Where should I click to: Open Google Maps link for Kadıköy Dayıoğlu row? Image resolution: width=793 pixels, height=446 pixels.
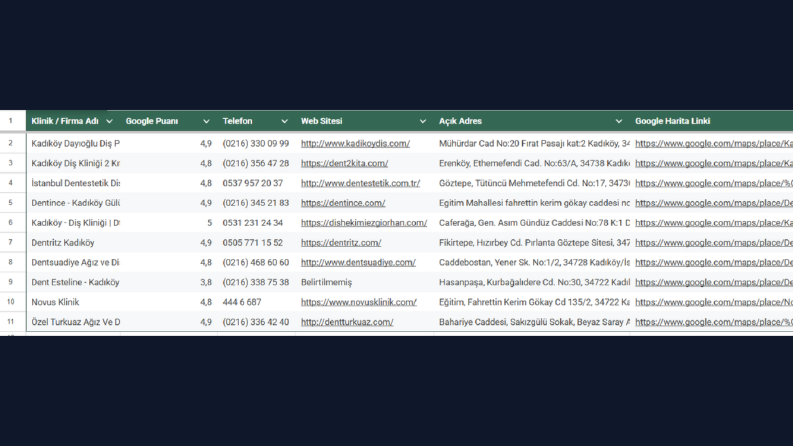click(714, 144)
